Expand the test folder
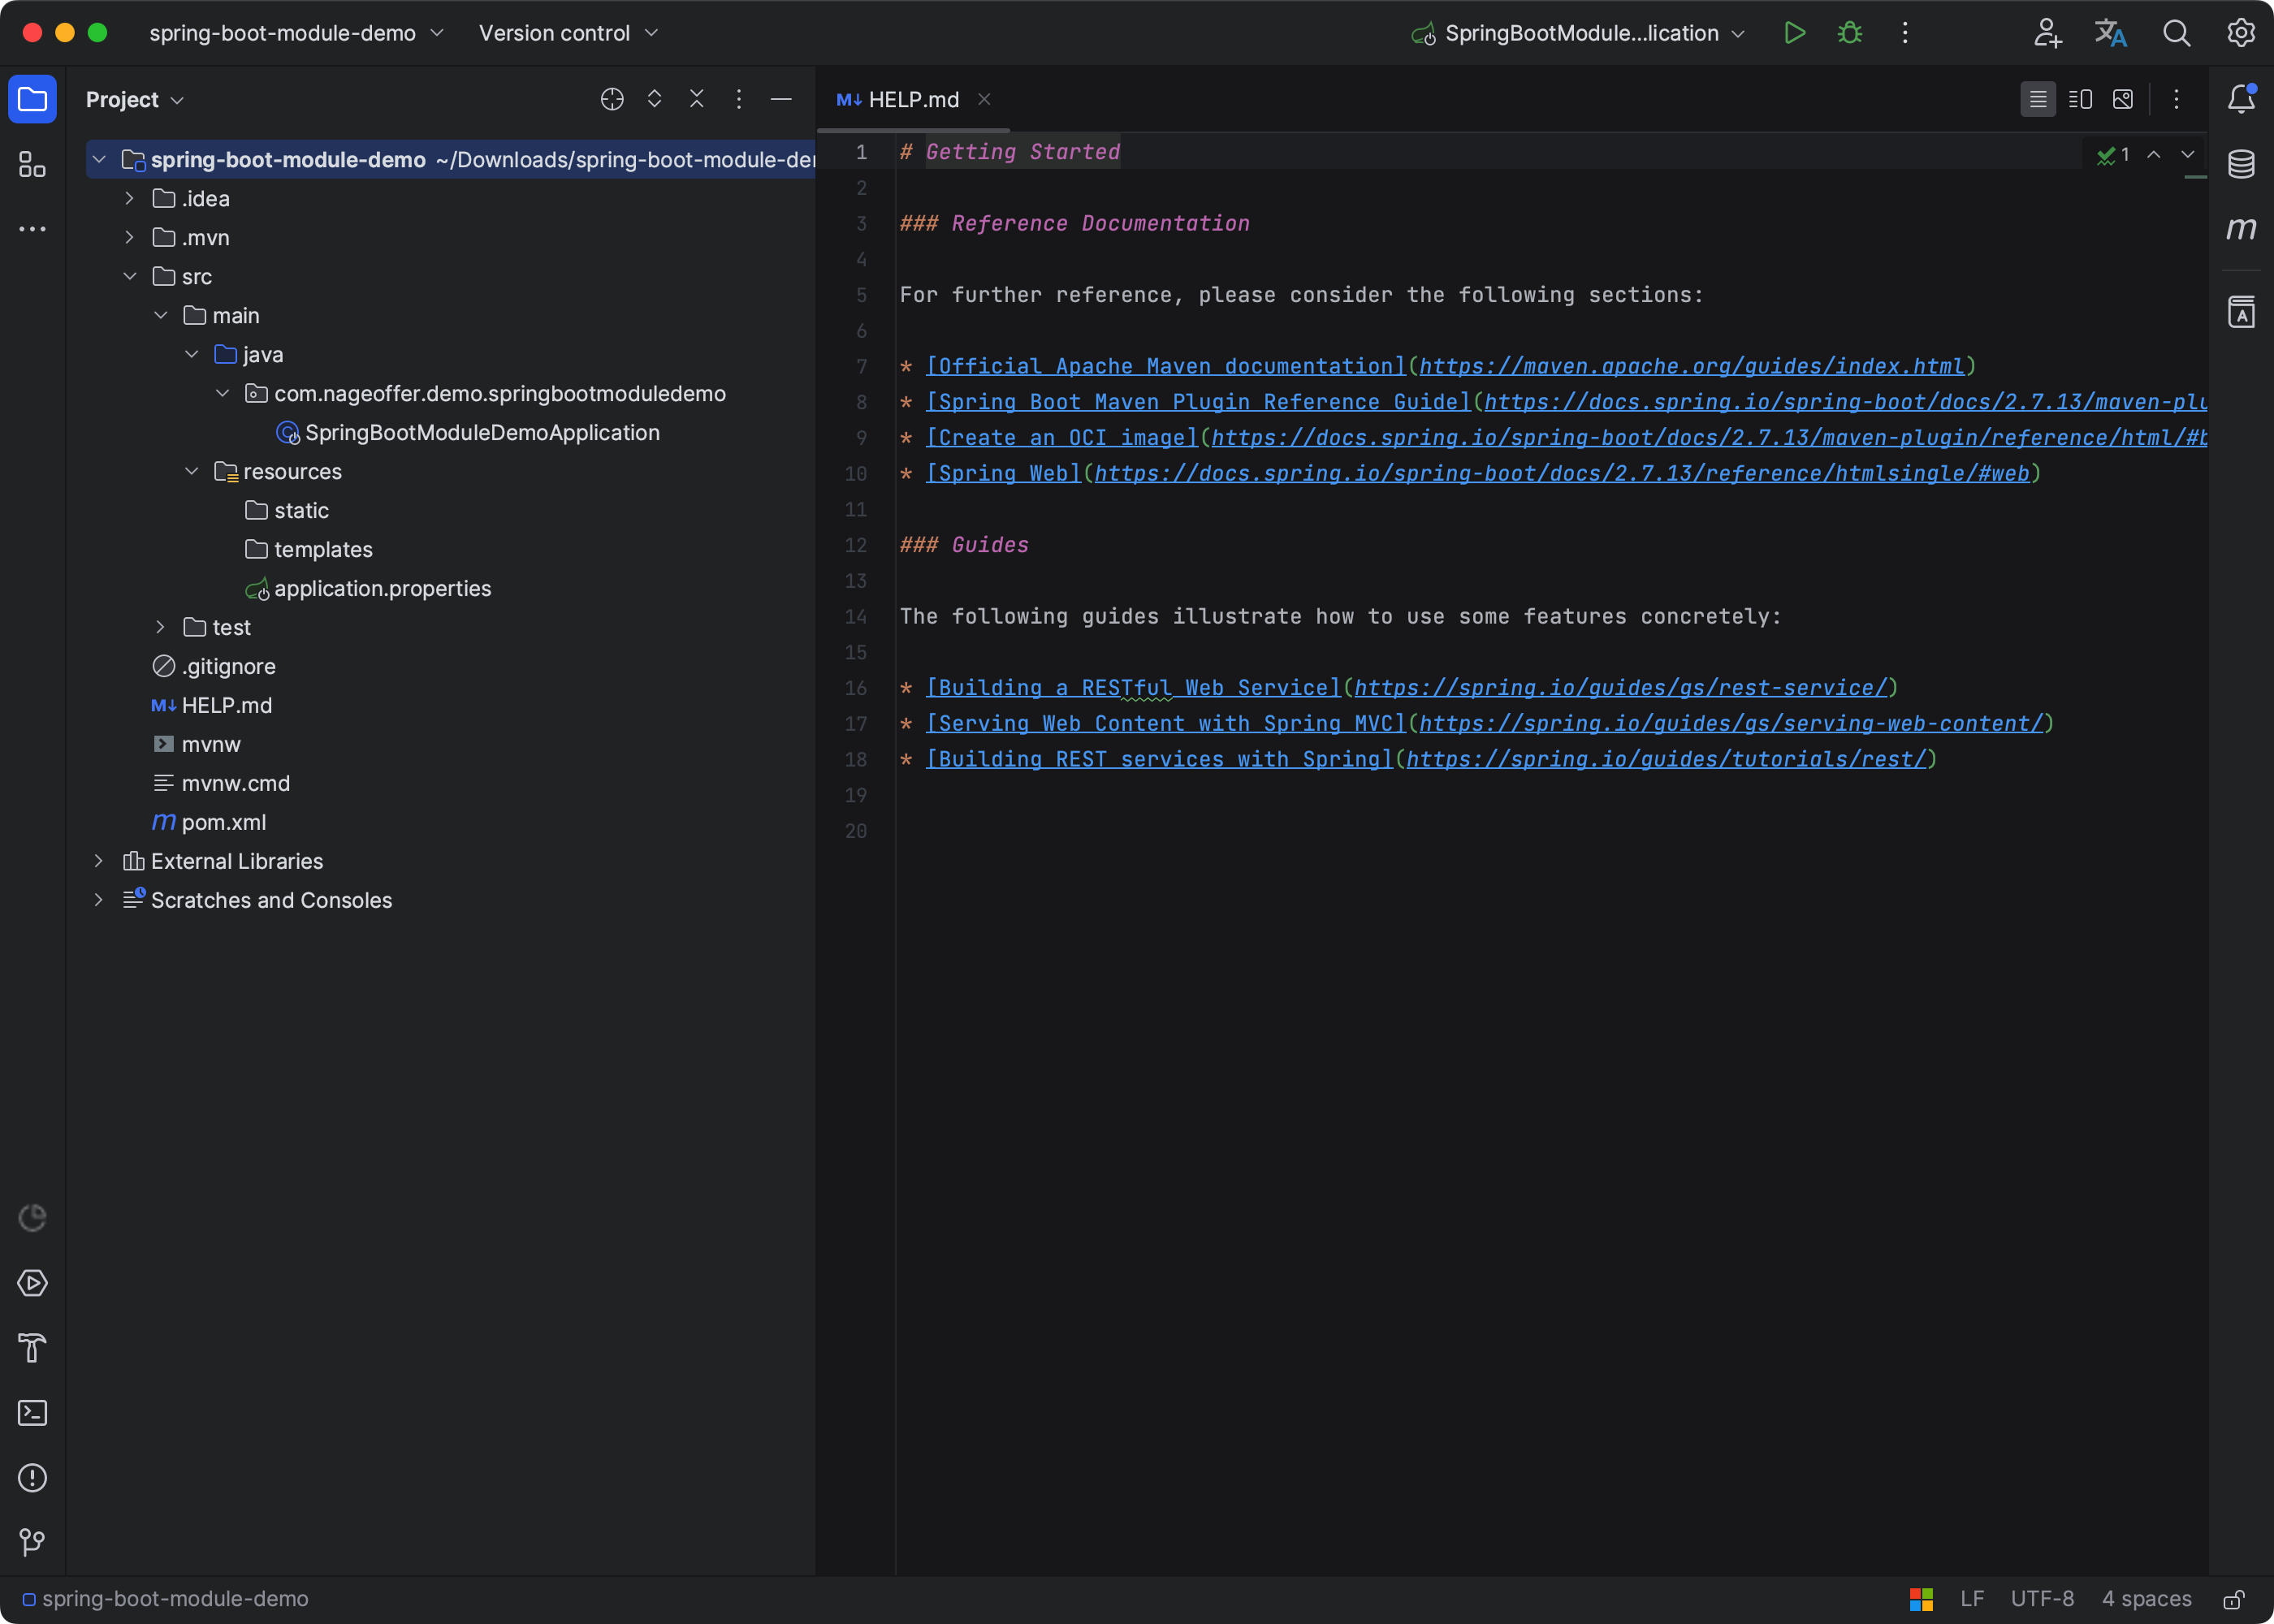Screen dimensions: 2274x1624 coord(161,627)
